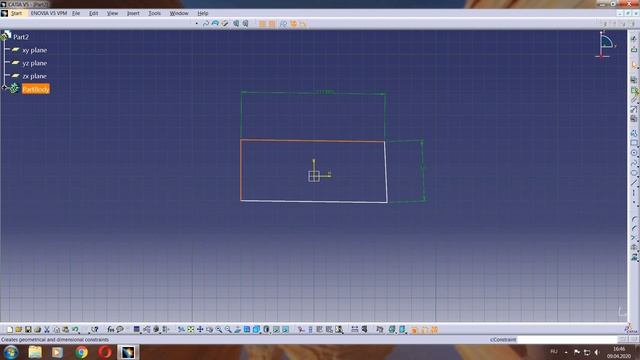The width and height of the screenshot is (640, 360).
Task: Click the white bottom line of rectangle
Action: pos(314,201)
